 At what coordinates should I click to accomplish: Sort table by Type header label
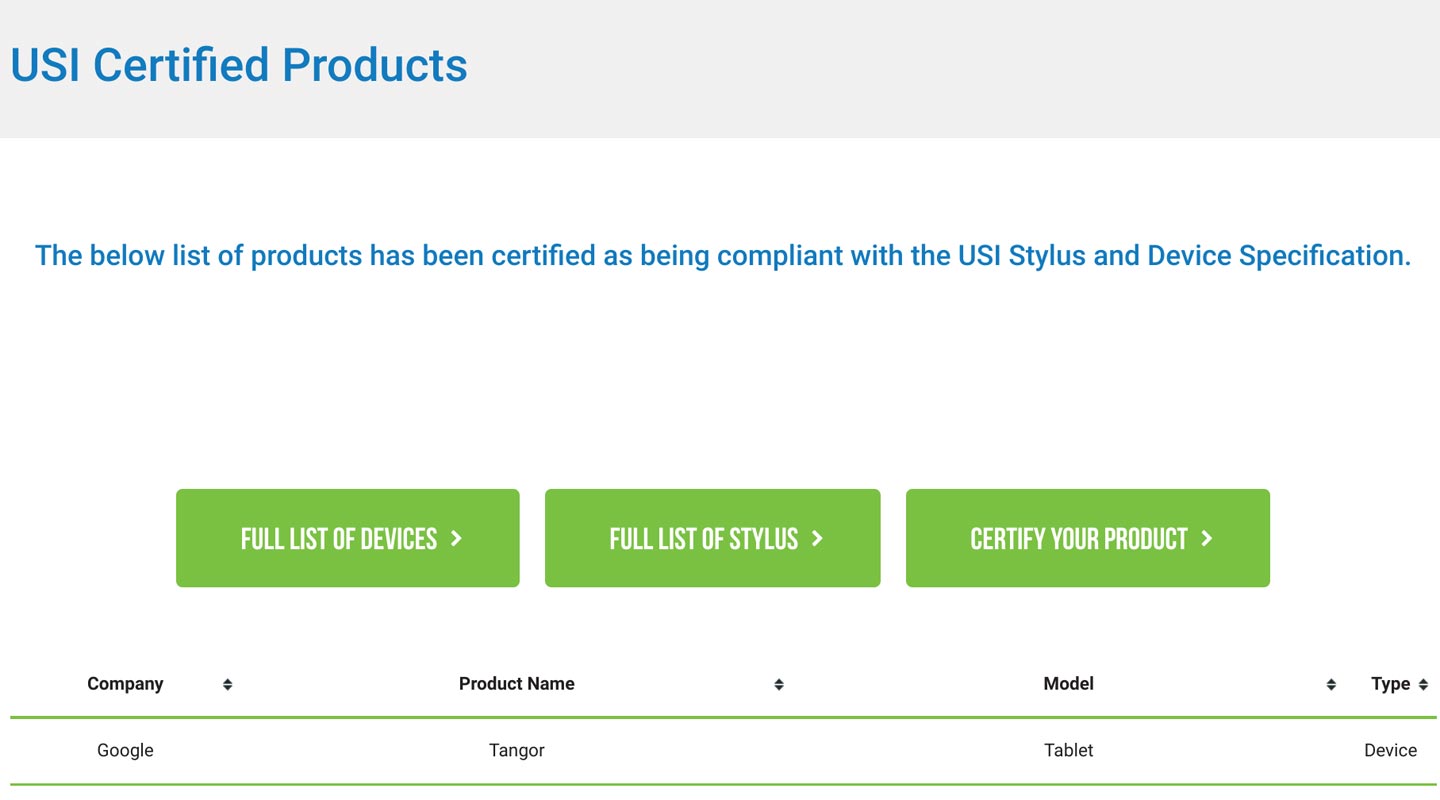tap(1390, 684)
